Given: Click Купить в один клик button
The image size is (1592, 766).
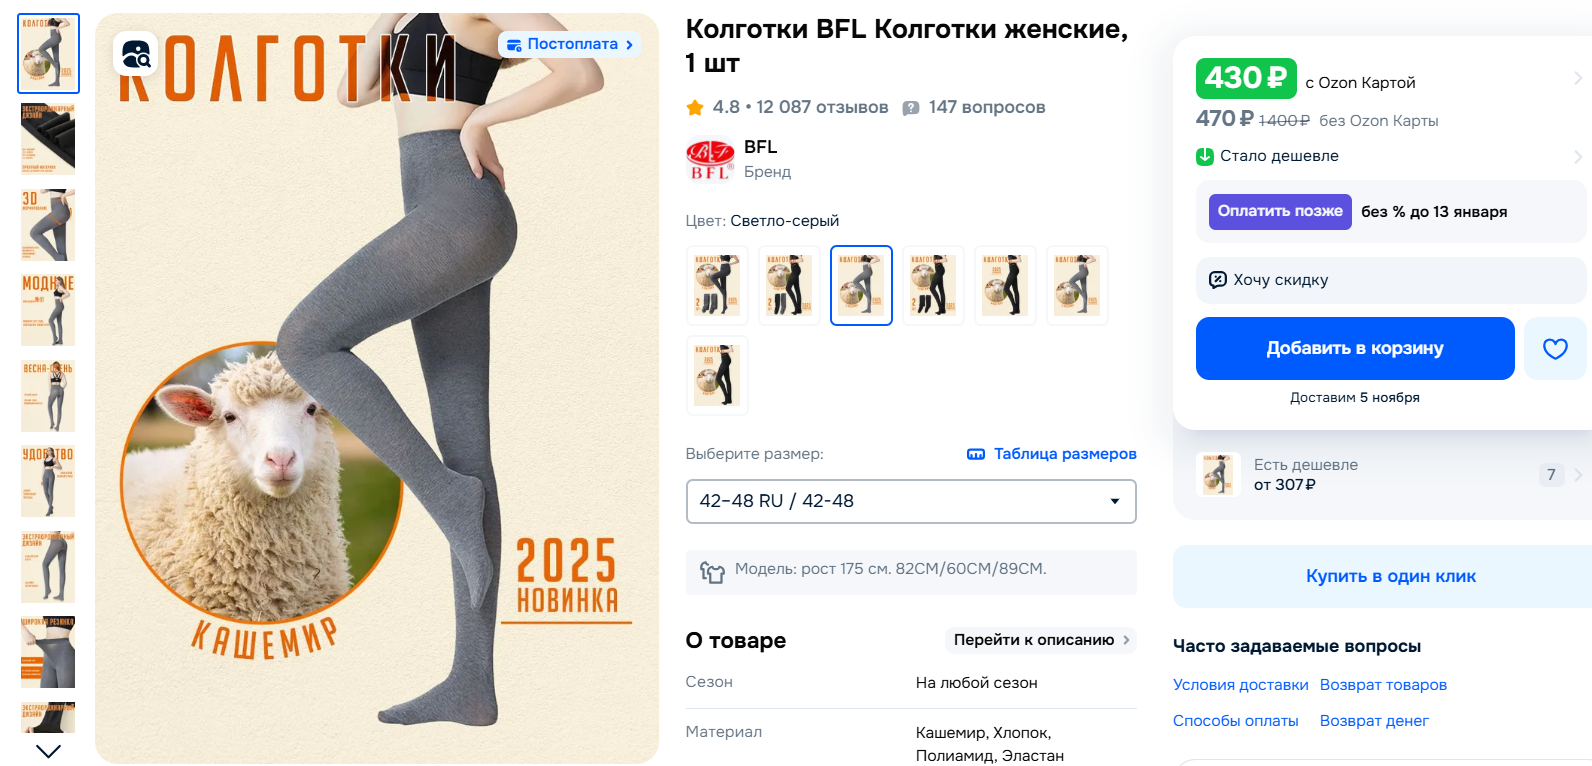Looking at the screenshot, I should tap(1390, 576).
